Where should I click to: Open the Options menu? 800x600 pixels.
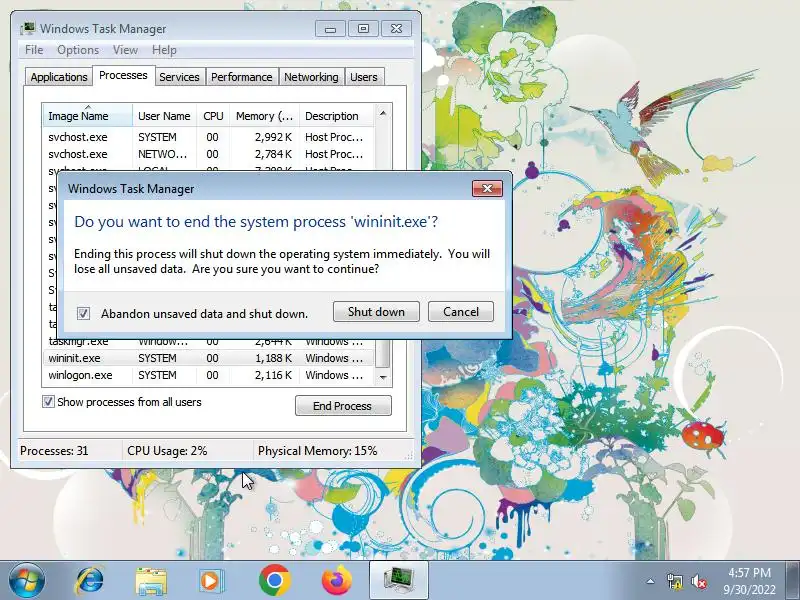[x=78, y=50]
